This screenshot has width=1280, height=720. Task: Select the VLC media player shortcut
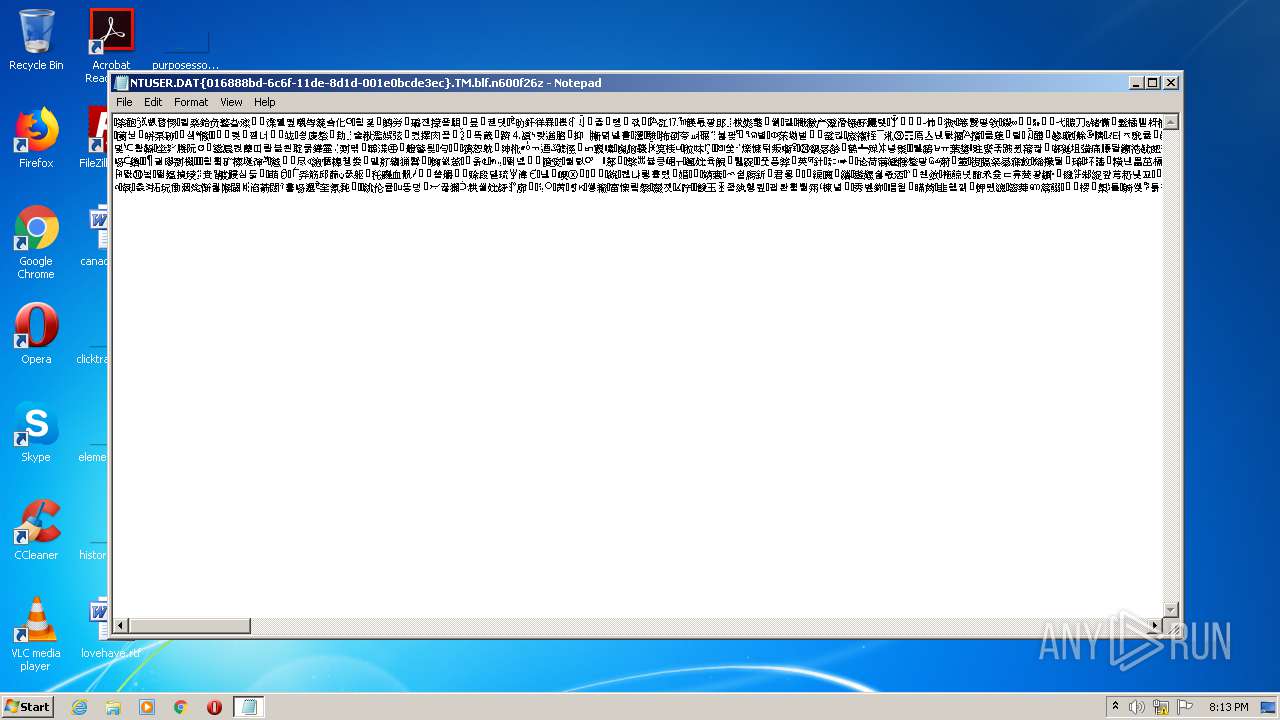(36, 635)
